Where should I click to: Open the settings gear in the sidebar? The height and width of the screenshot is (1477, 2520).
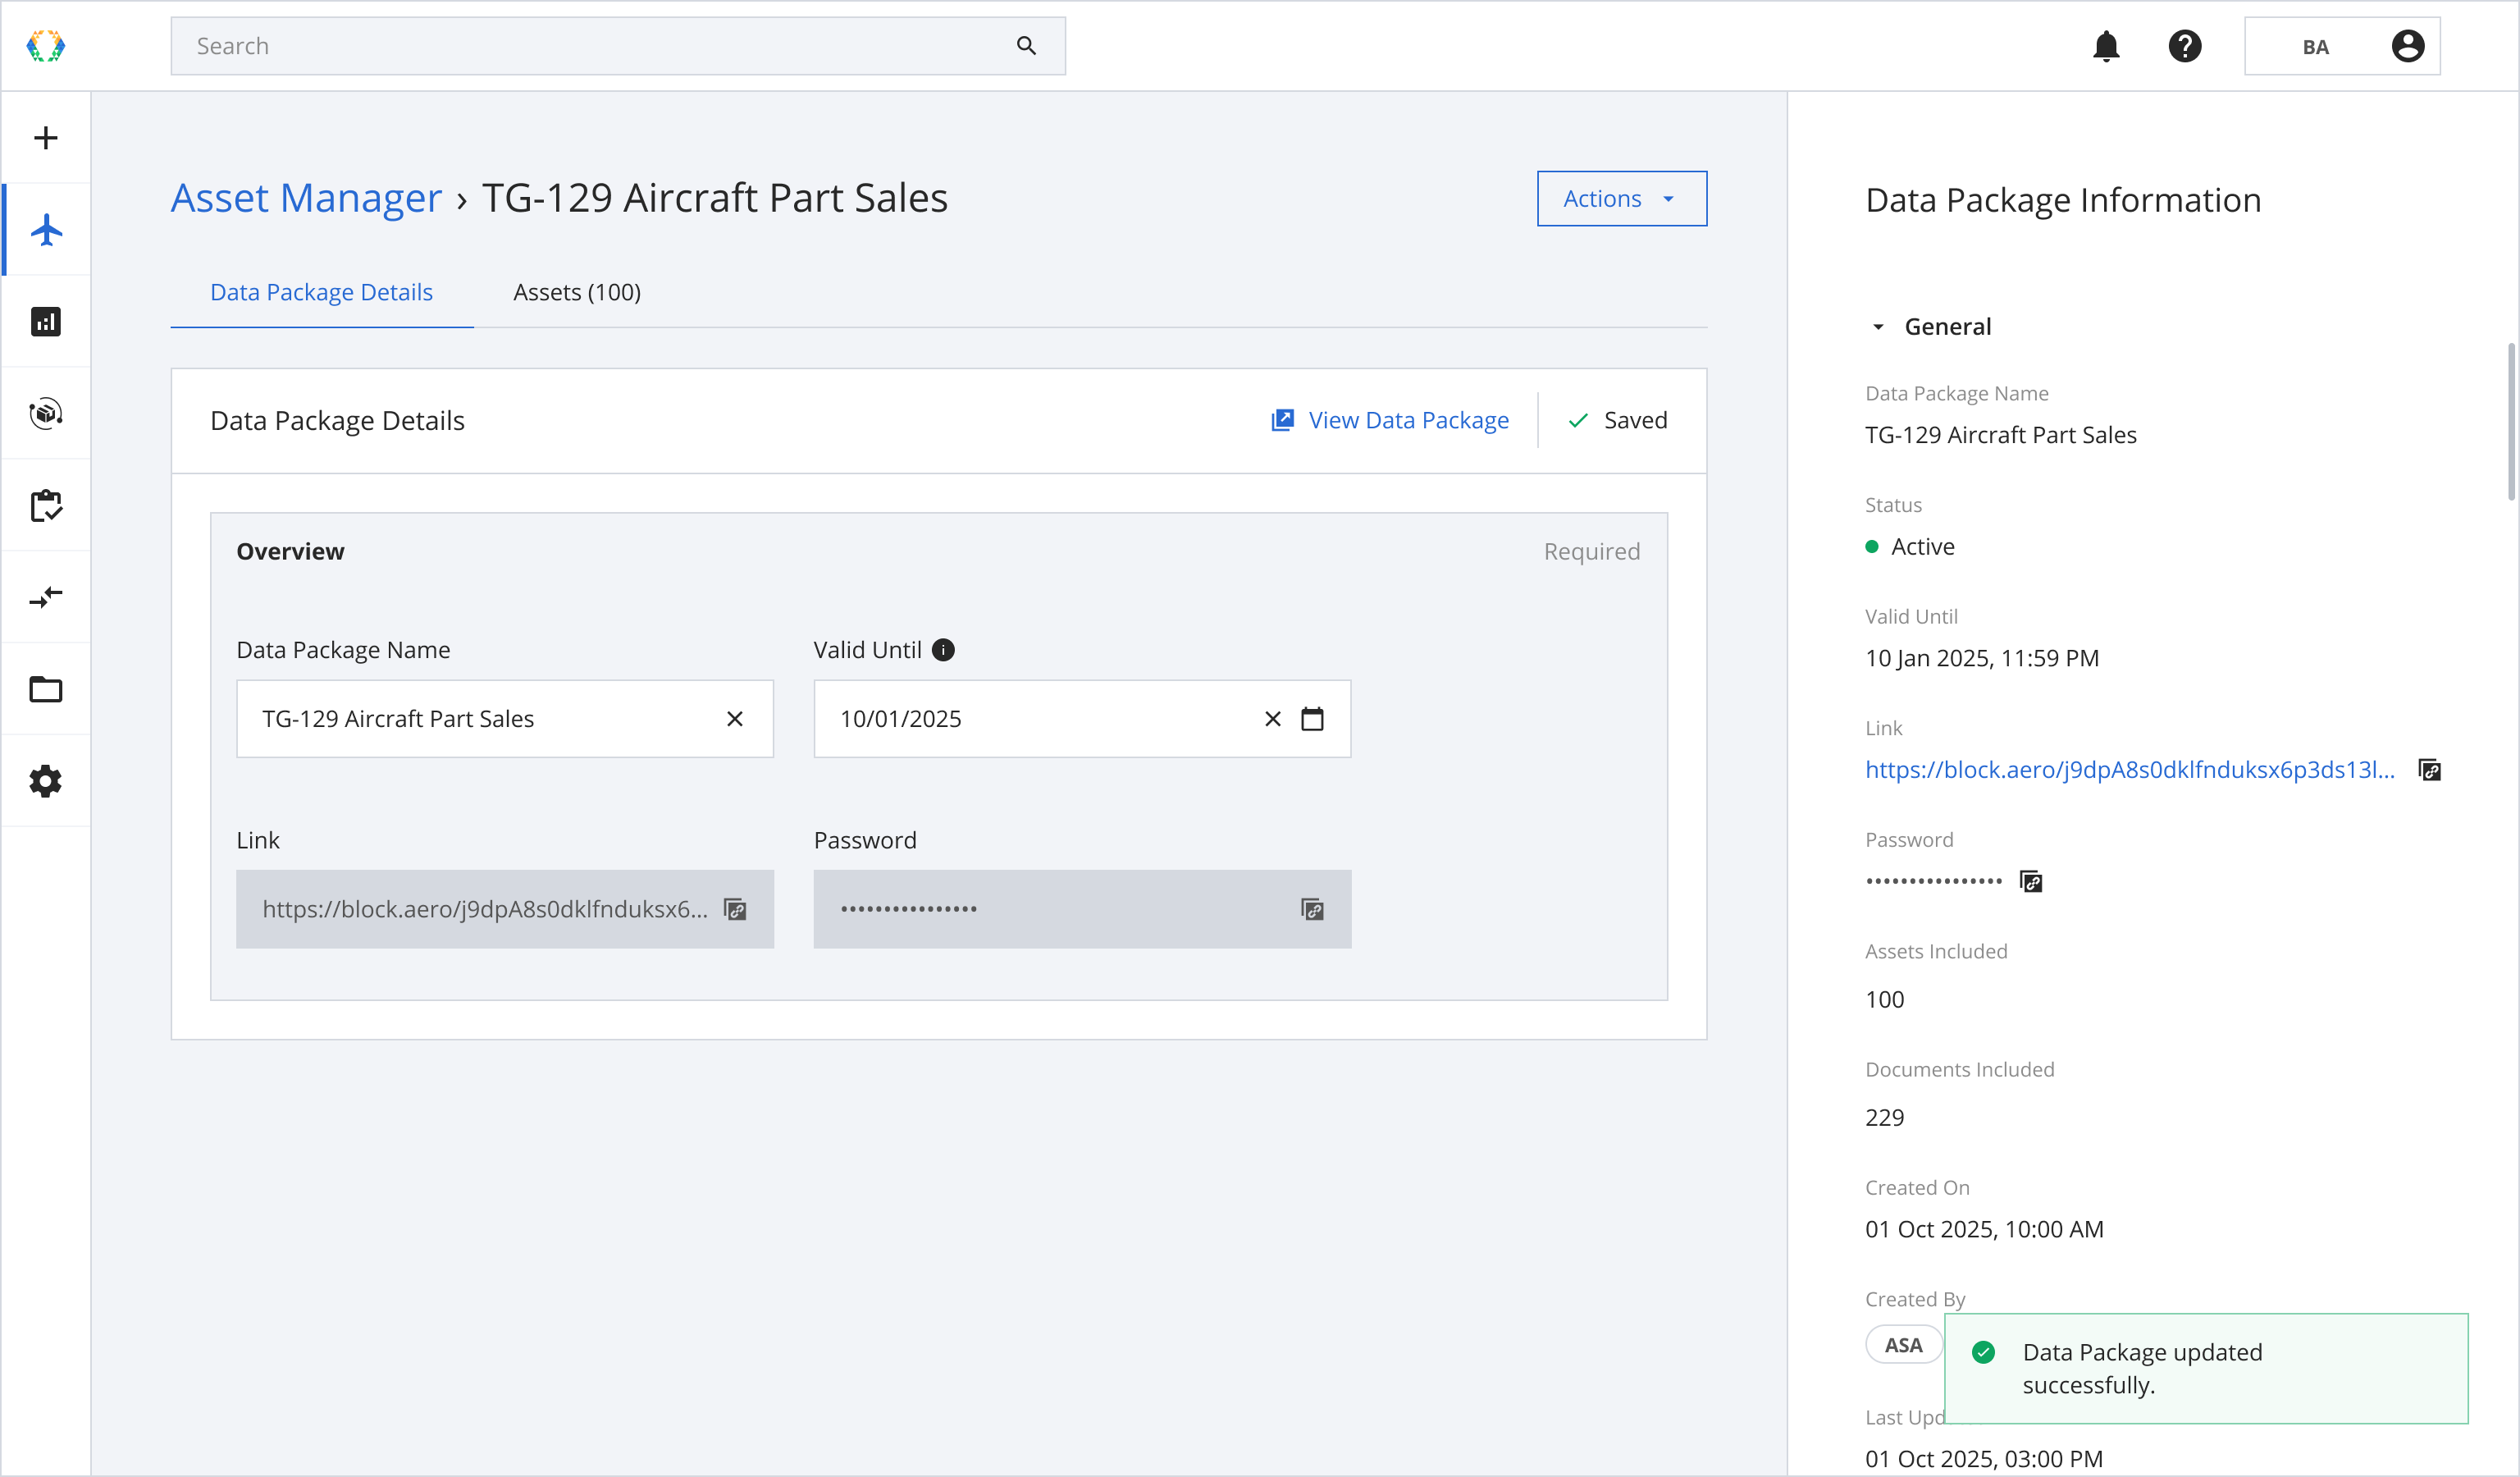46,782
